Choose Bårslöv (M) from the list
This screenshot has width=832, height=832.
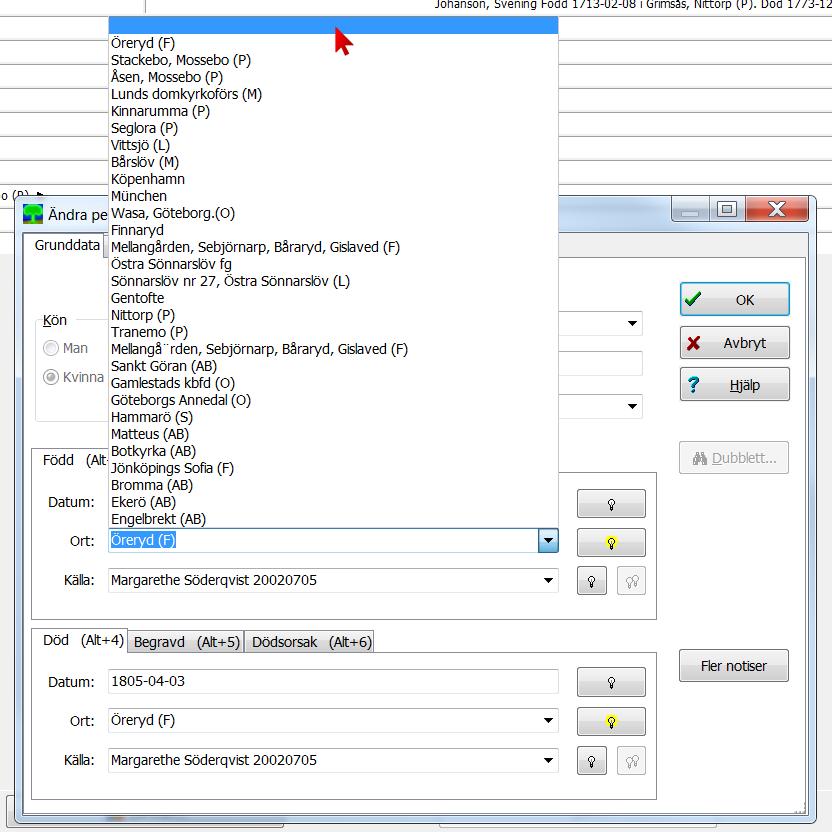coord(333,162)
